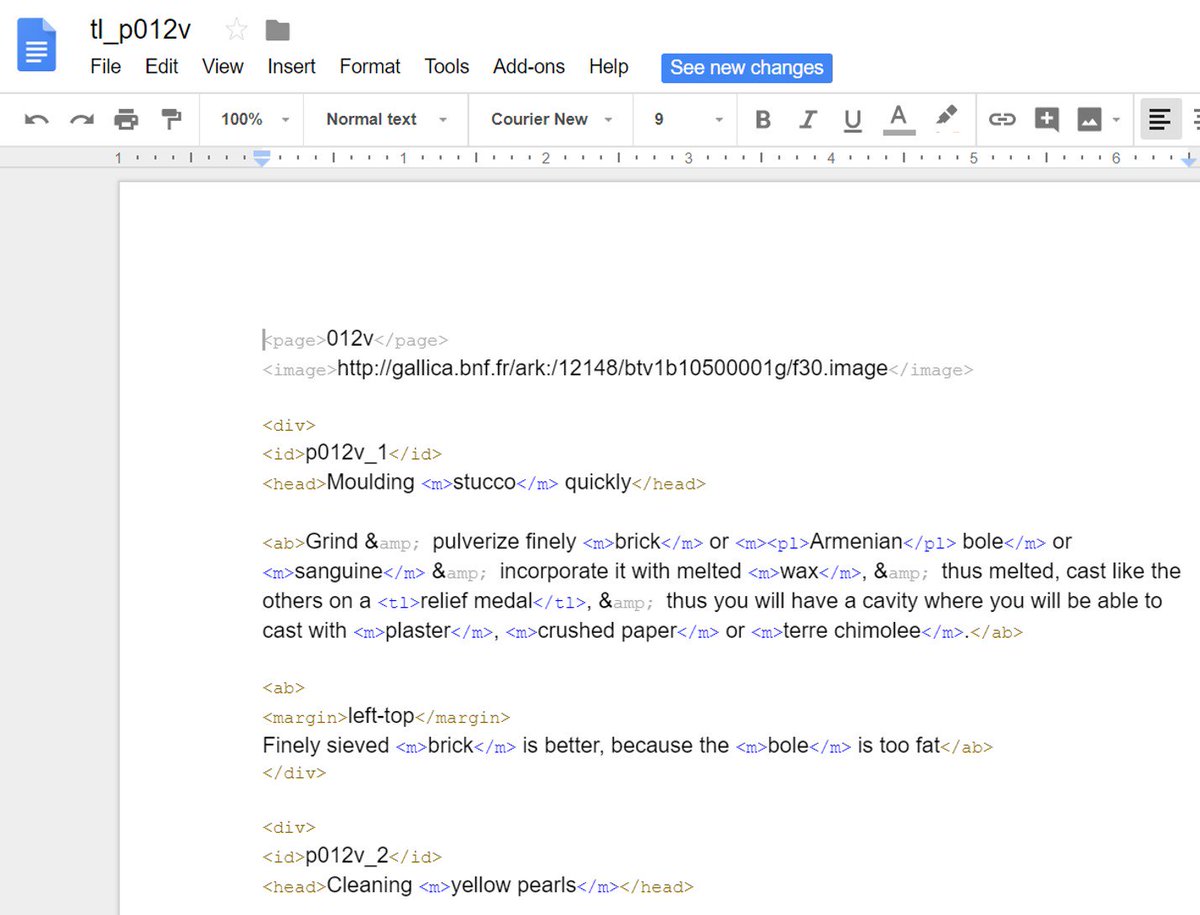Enable left text alignment
1200x915 pixels.
pos(1159,120)
